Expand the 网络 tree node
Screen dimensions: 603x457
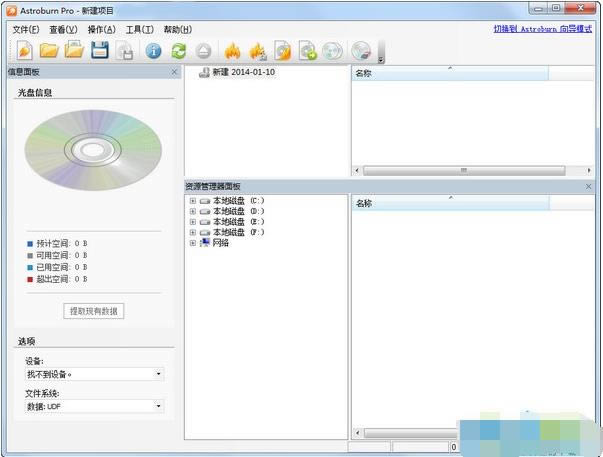[x=193, y=243]
